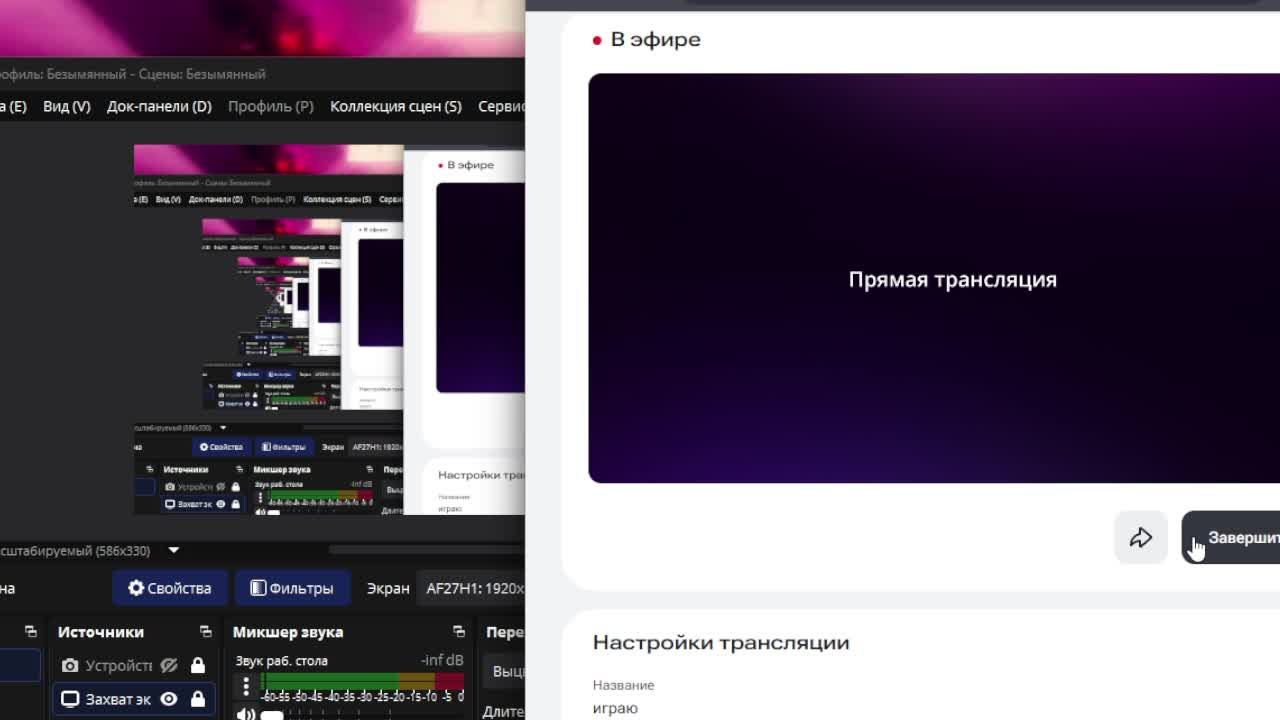This screenshot has width=1280, height=720.
Task: Click the camera icon of the Устройство source
Action: [70, 666]
